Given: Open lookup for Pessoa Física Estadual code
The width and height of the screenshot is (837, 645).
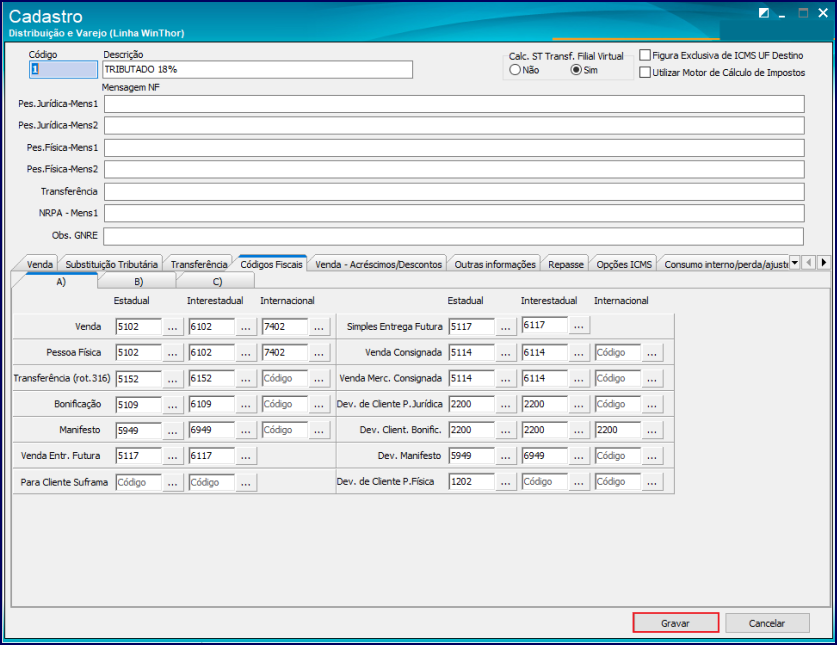Looking at the screenshot, I should (172, 352).
